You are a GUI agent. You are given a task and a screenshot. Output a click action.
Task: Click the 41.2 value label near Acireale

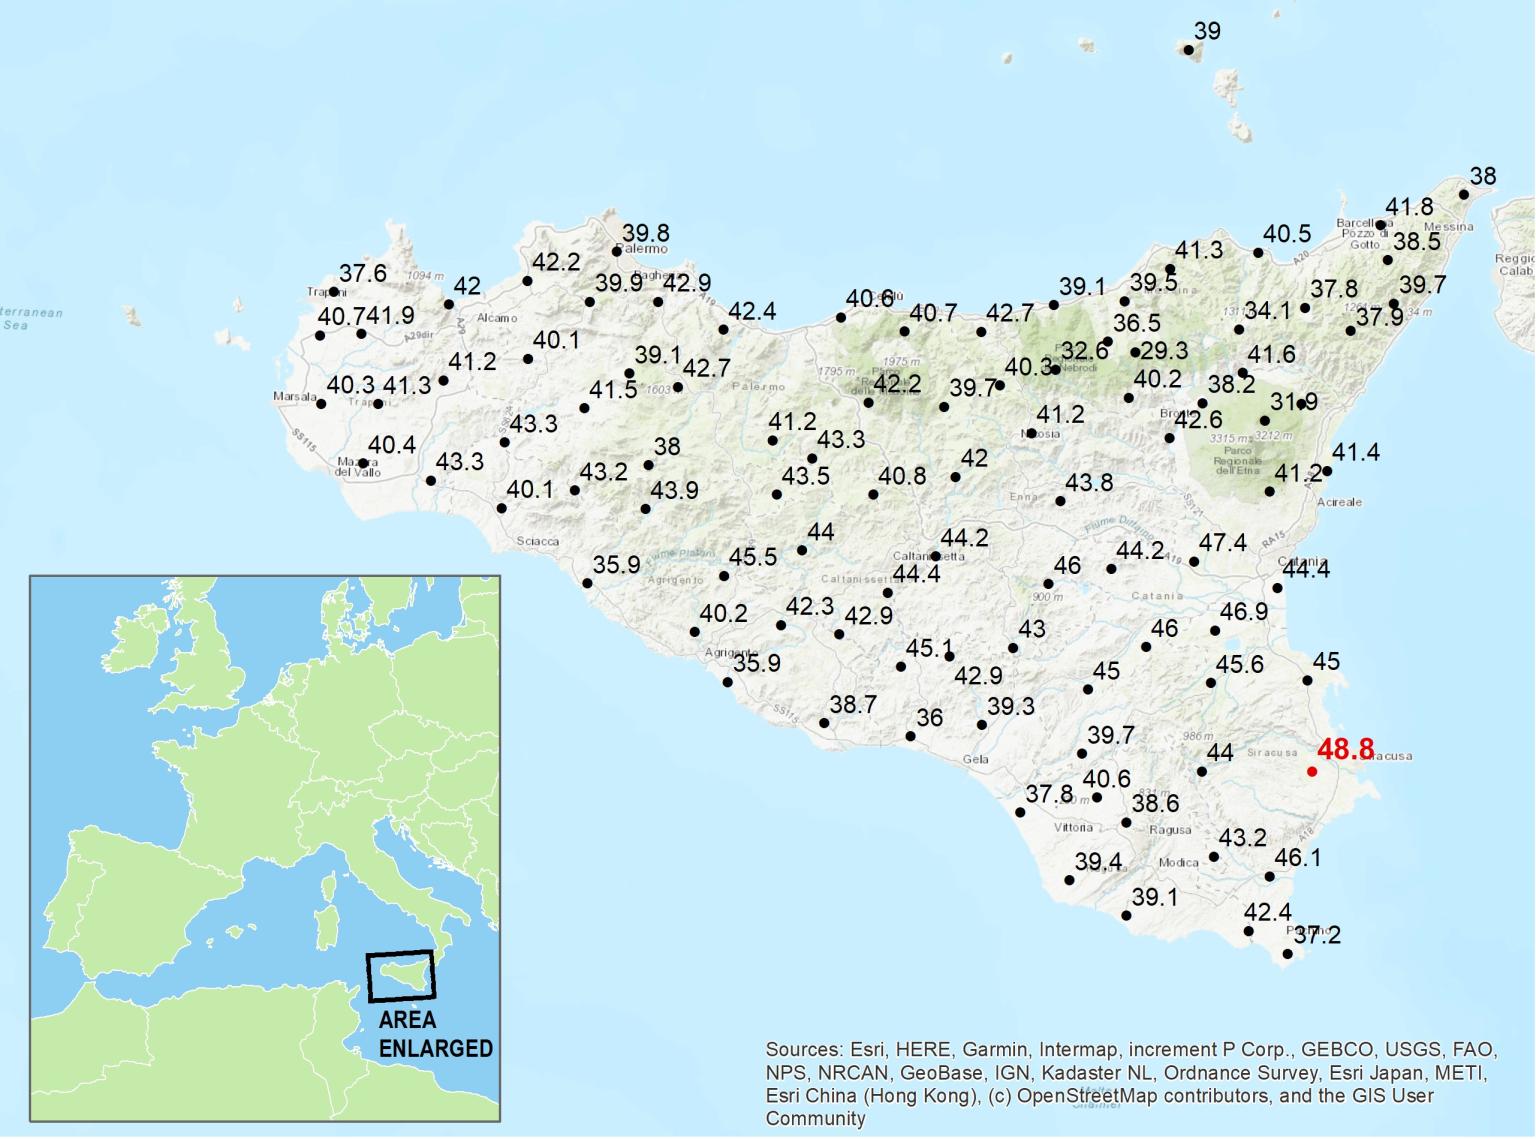pos(1297,475)
